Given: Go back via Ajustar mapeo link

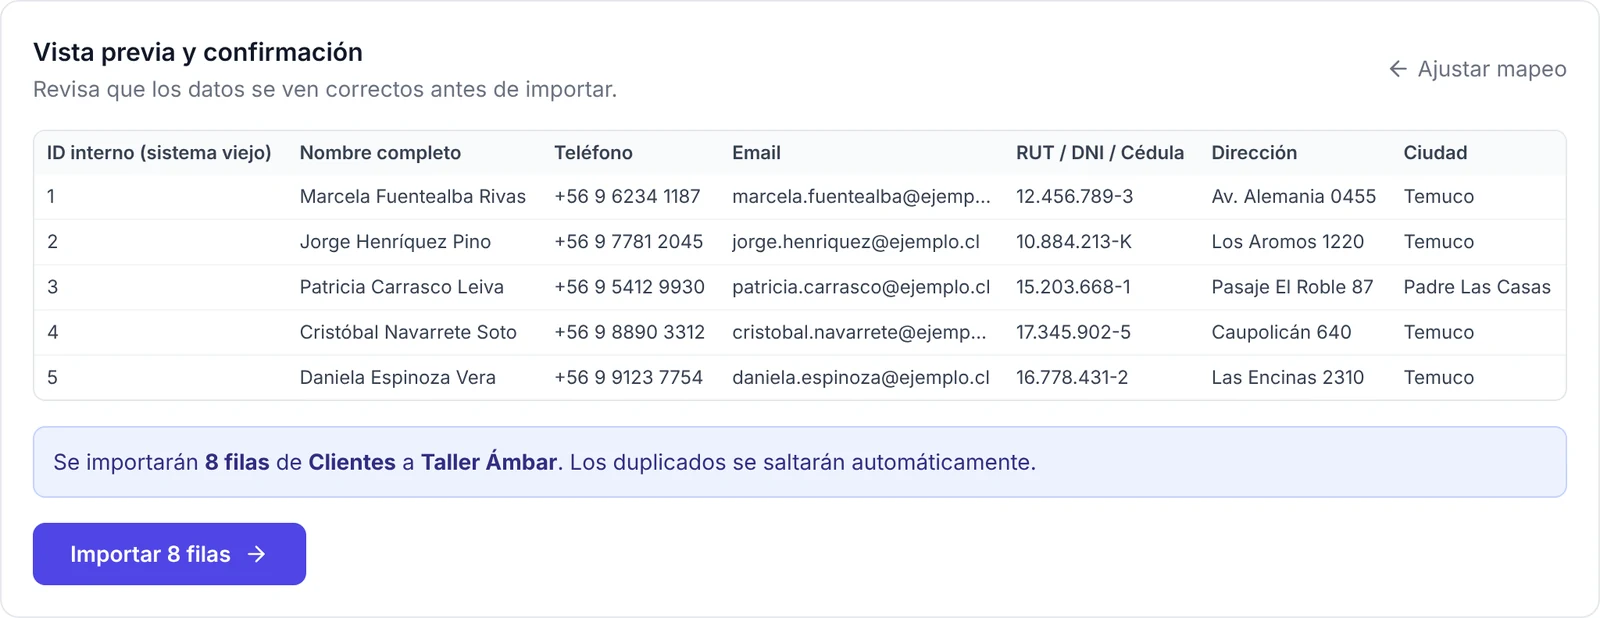Looking at the screenshot, I should pos(1477,69).
